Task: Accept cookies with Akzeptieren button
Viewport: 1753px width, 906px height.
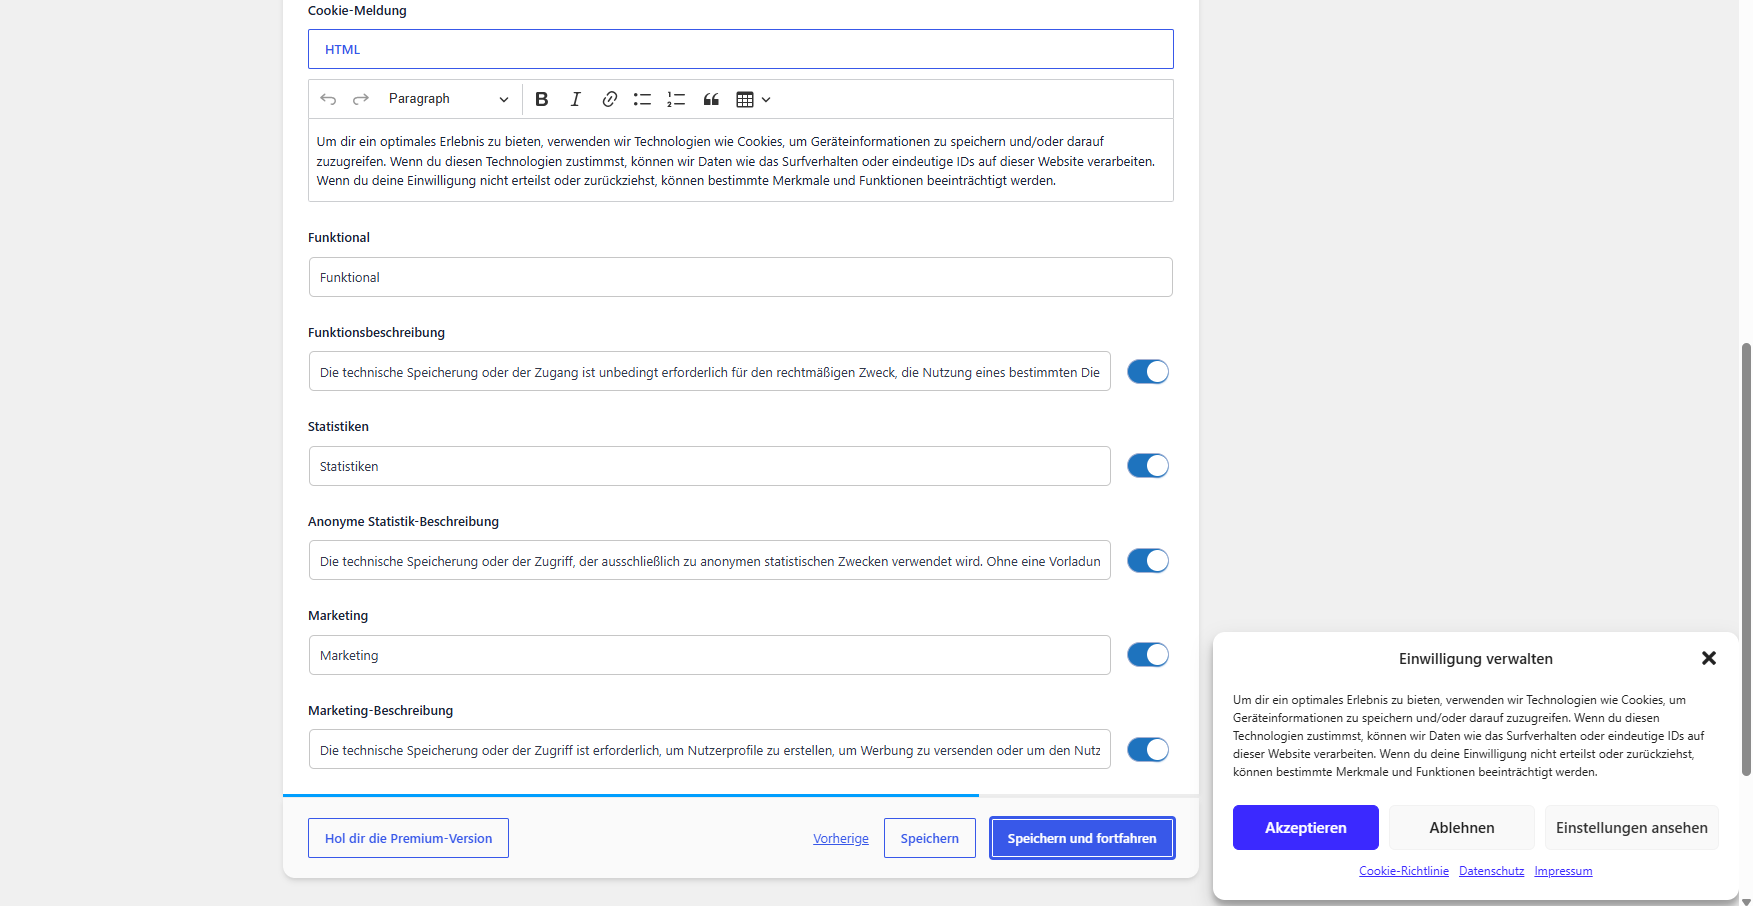Action: click(1306, 828)
